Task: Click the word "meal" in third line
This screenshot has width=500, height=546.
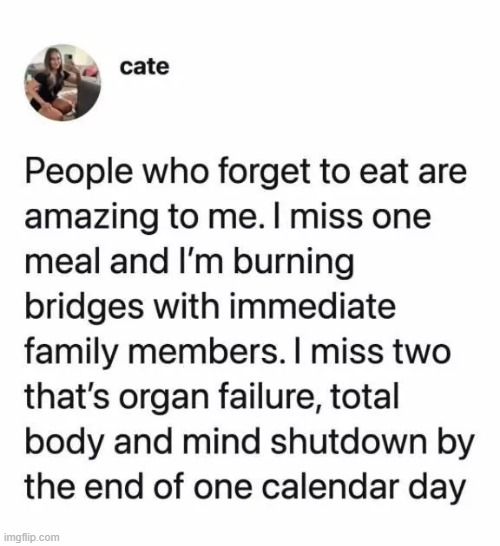Action: tap(64, 261)
